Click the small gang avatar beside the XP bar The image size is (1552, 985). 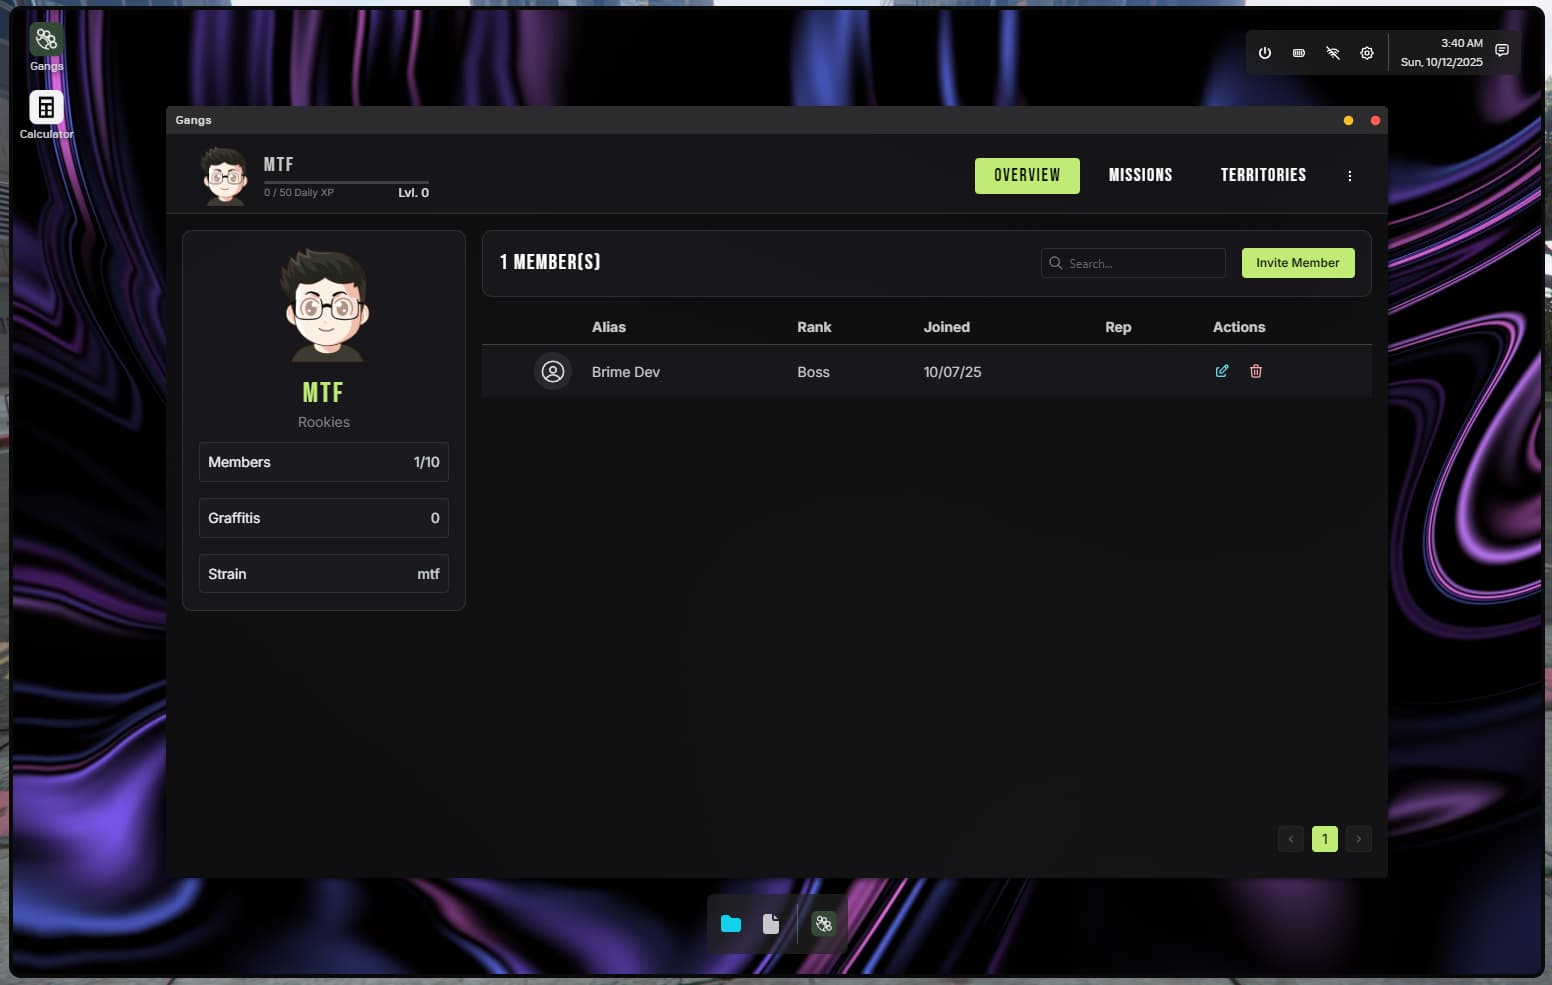pos(225,176)
